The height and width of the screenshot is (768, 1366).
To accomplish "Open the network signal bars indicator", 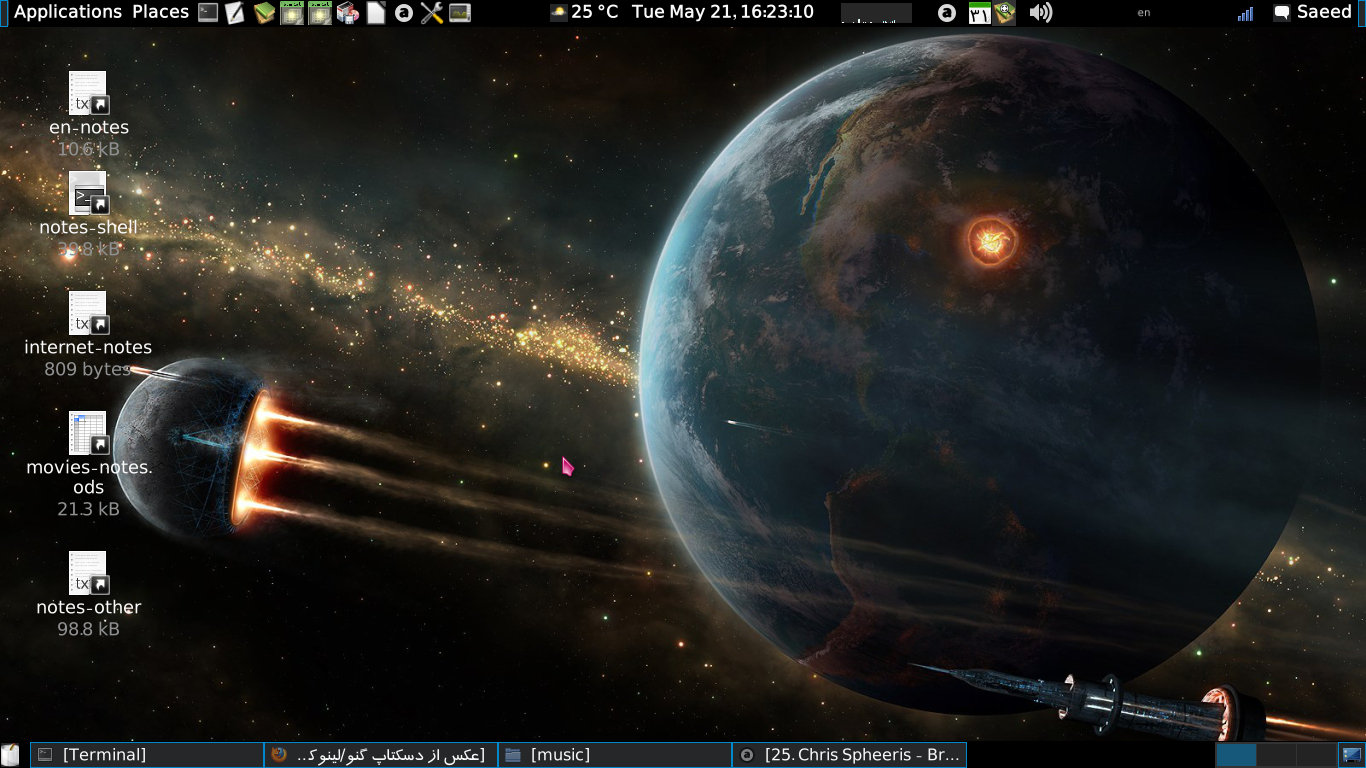I will (x=1246, y=13).
